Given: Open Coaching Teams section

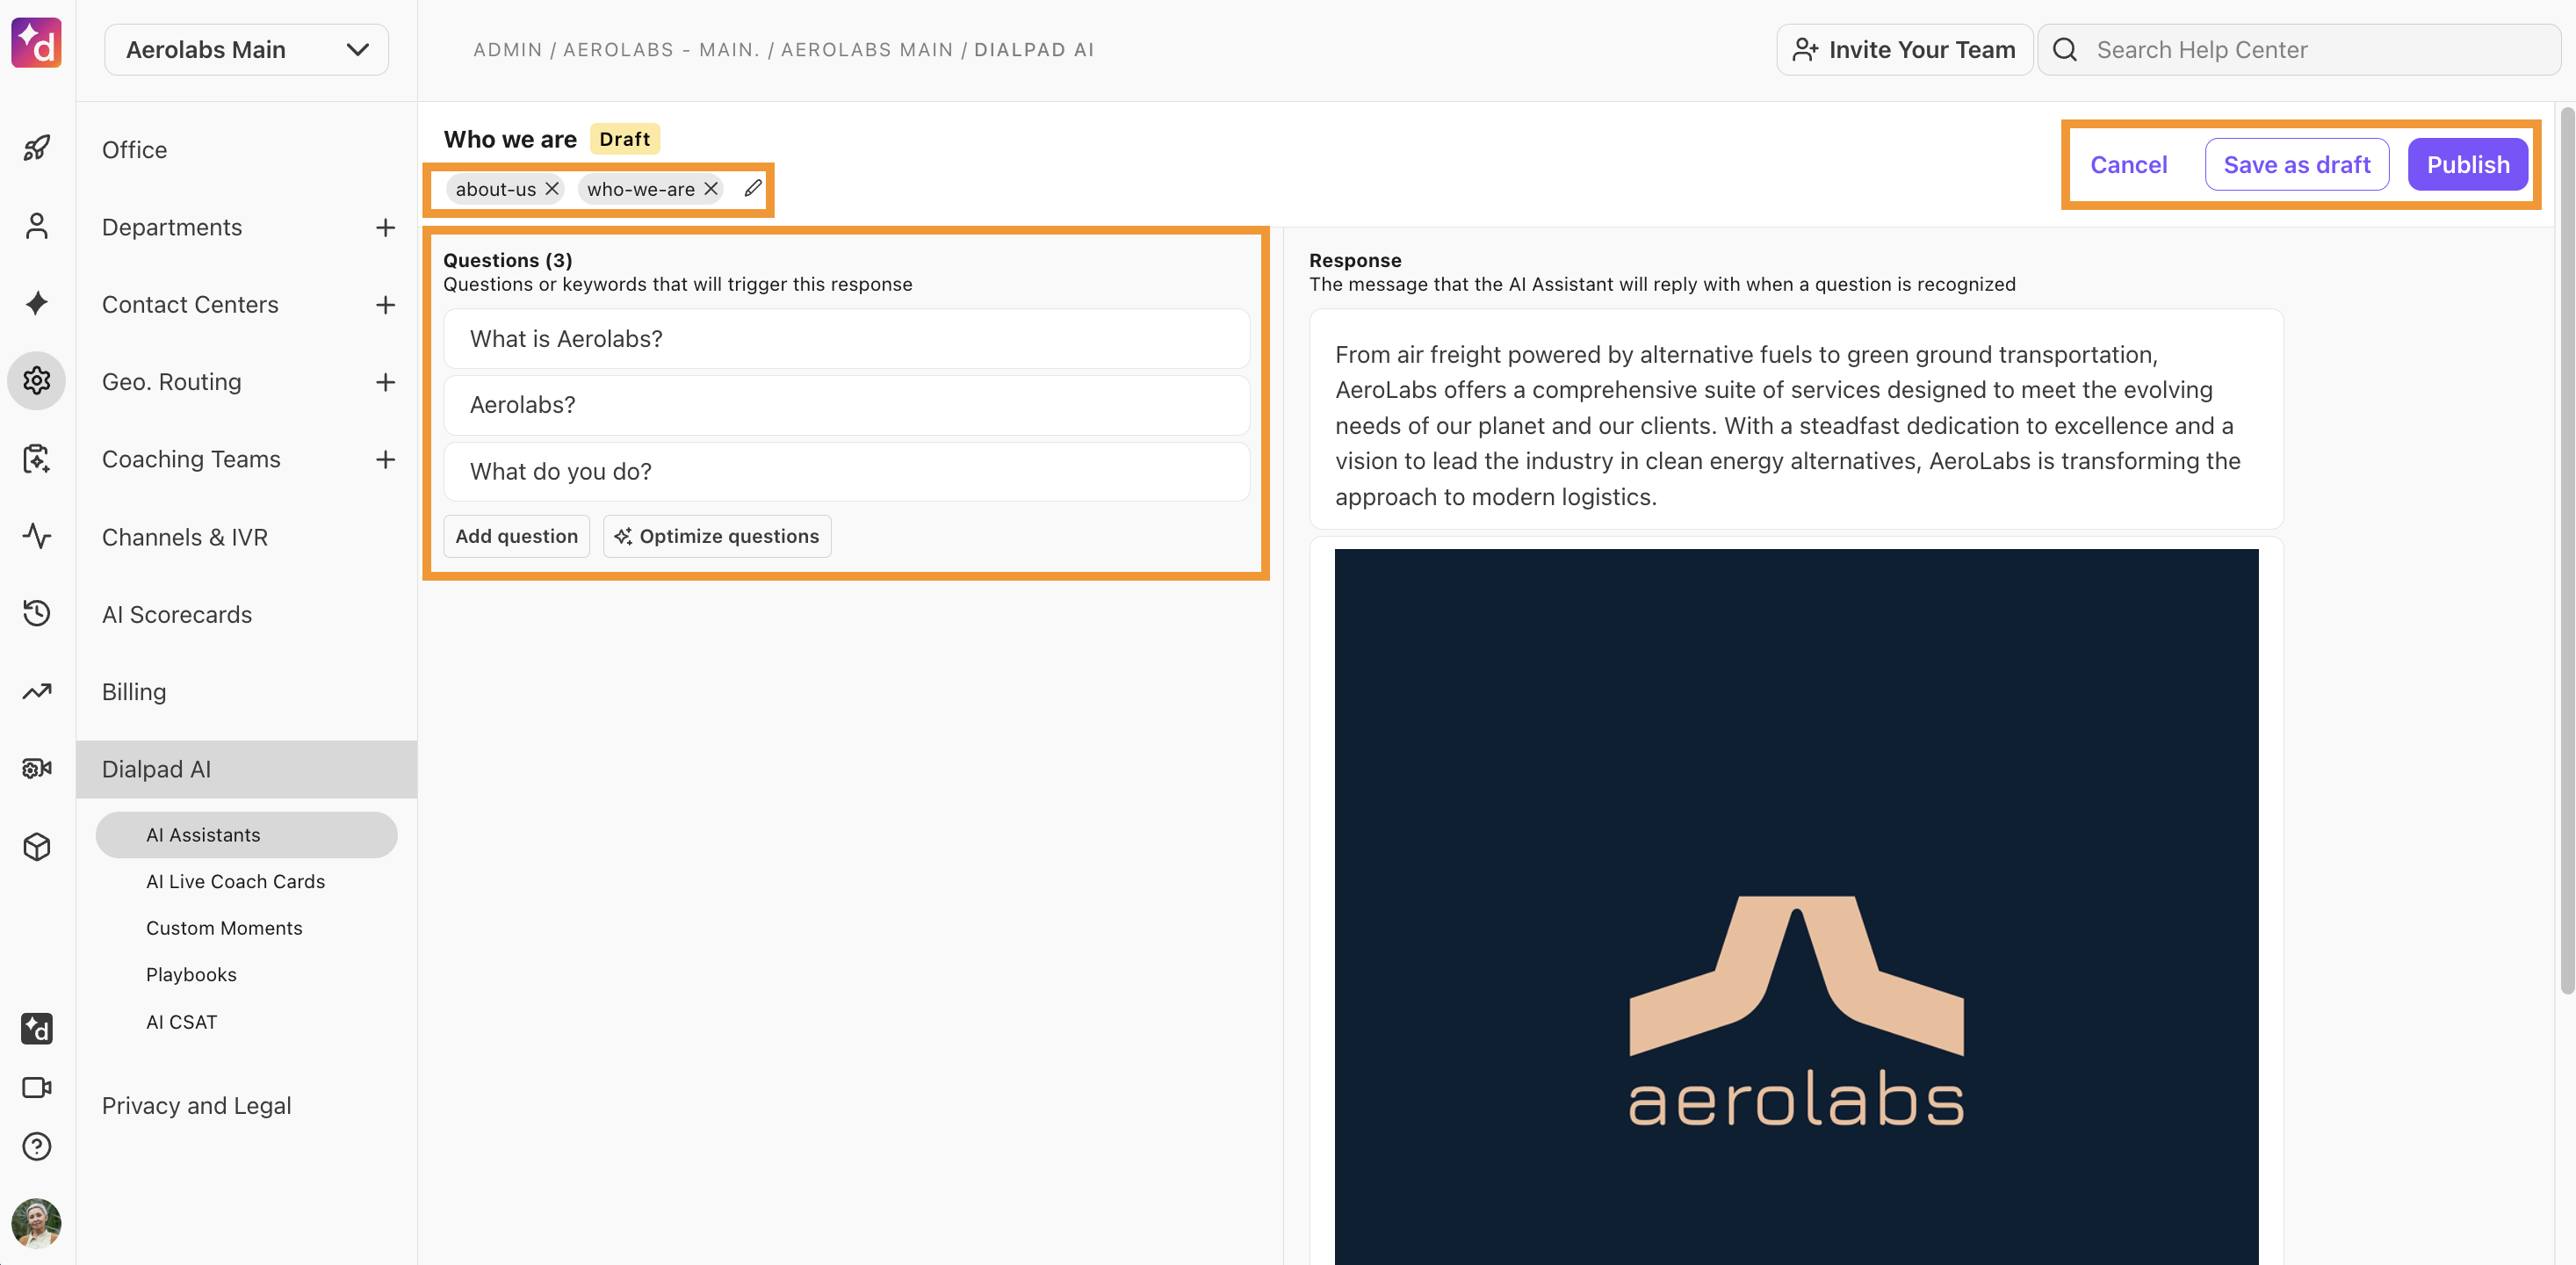Looking at the screenshot, I should tap(191, 459).
